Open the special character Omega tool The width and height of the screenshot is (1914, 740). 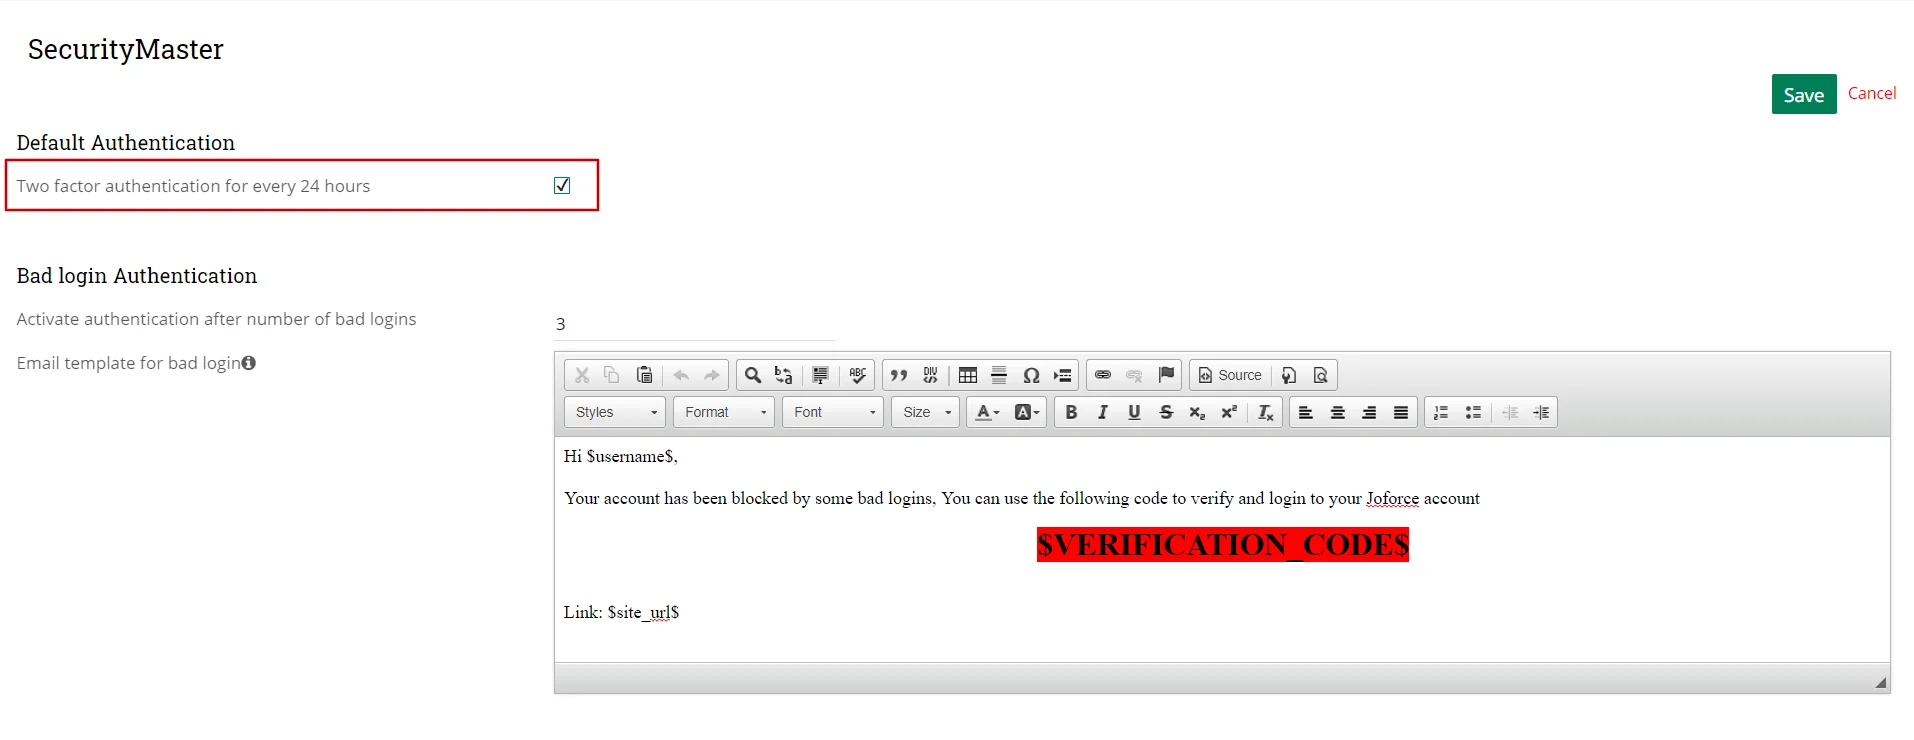(1031, 375)
